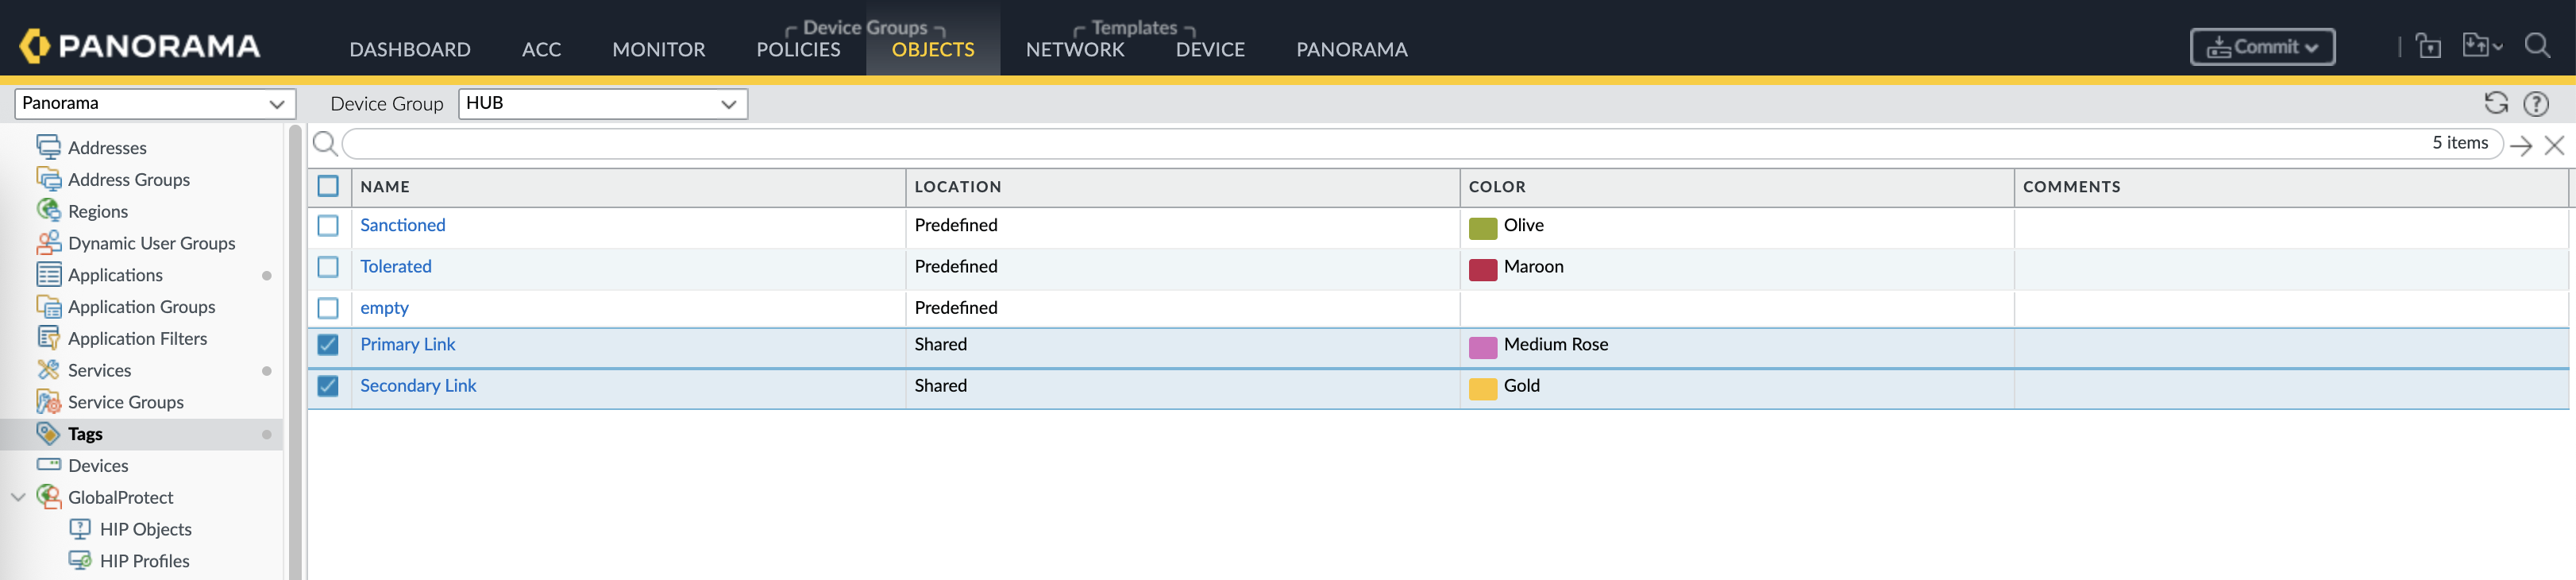Click the HIP Objects icon
The image size is (2576, 580).
click(80, 529)
